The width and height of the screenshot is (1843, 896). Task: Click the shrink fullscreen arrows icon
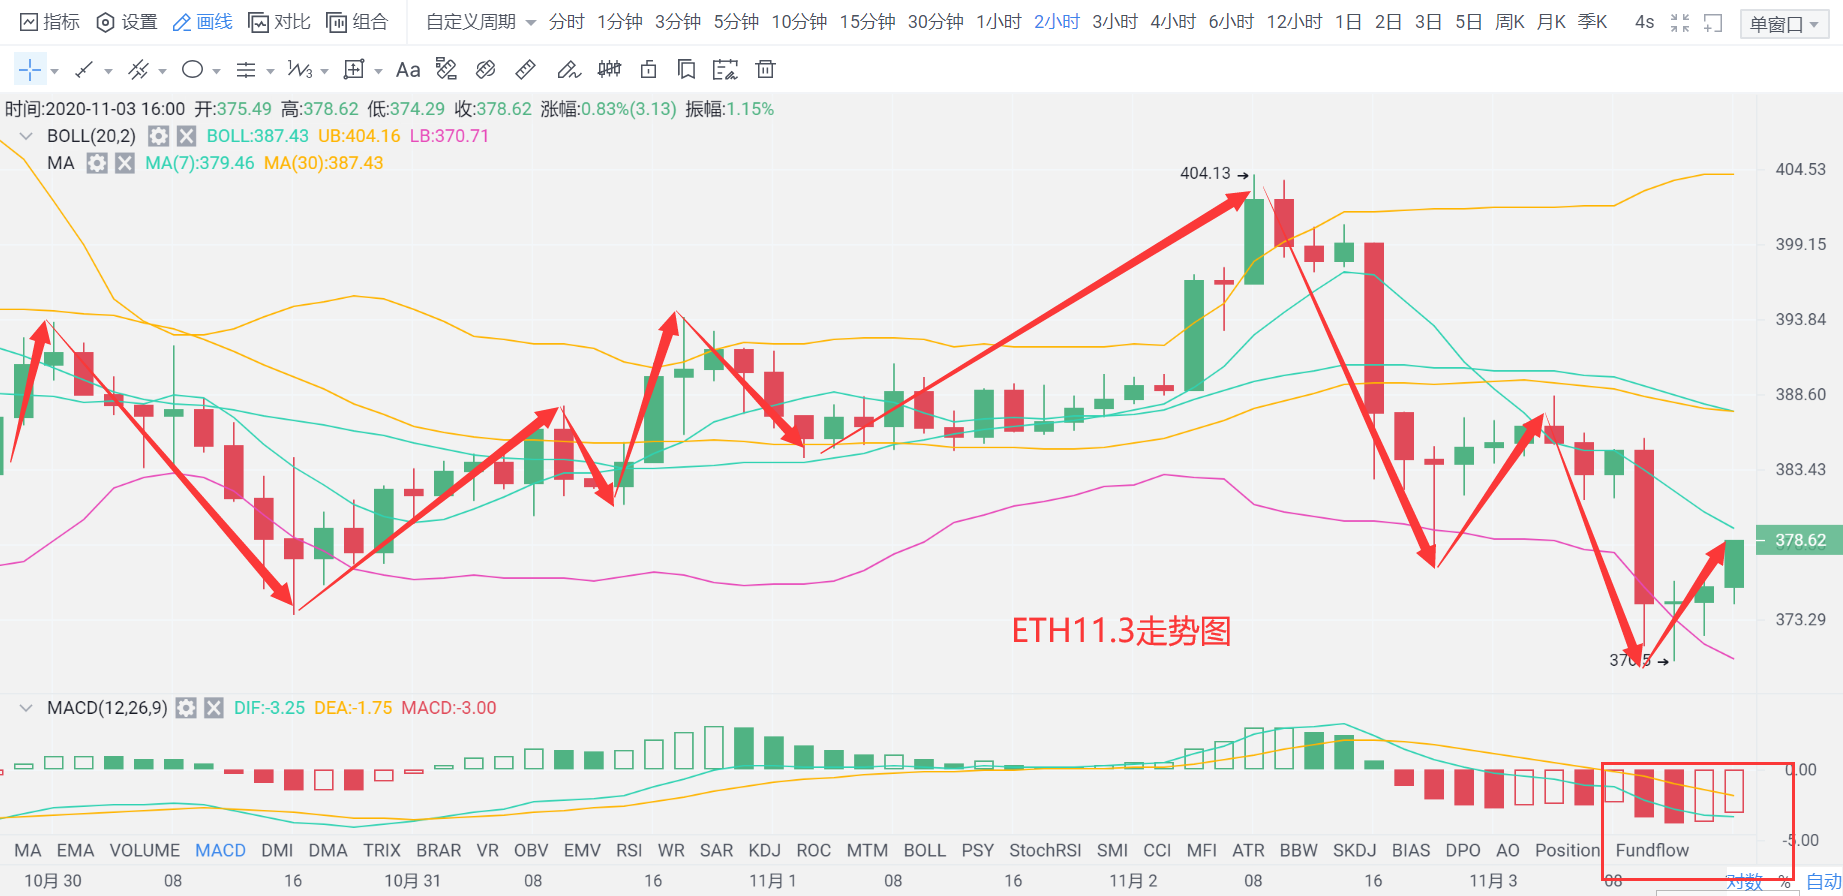(1680, 22)
